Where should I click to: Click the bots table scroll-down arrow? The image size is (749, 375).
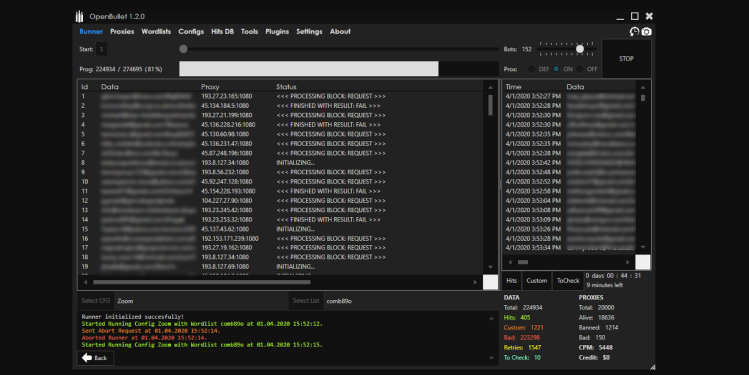(490, 267)
